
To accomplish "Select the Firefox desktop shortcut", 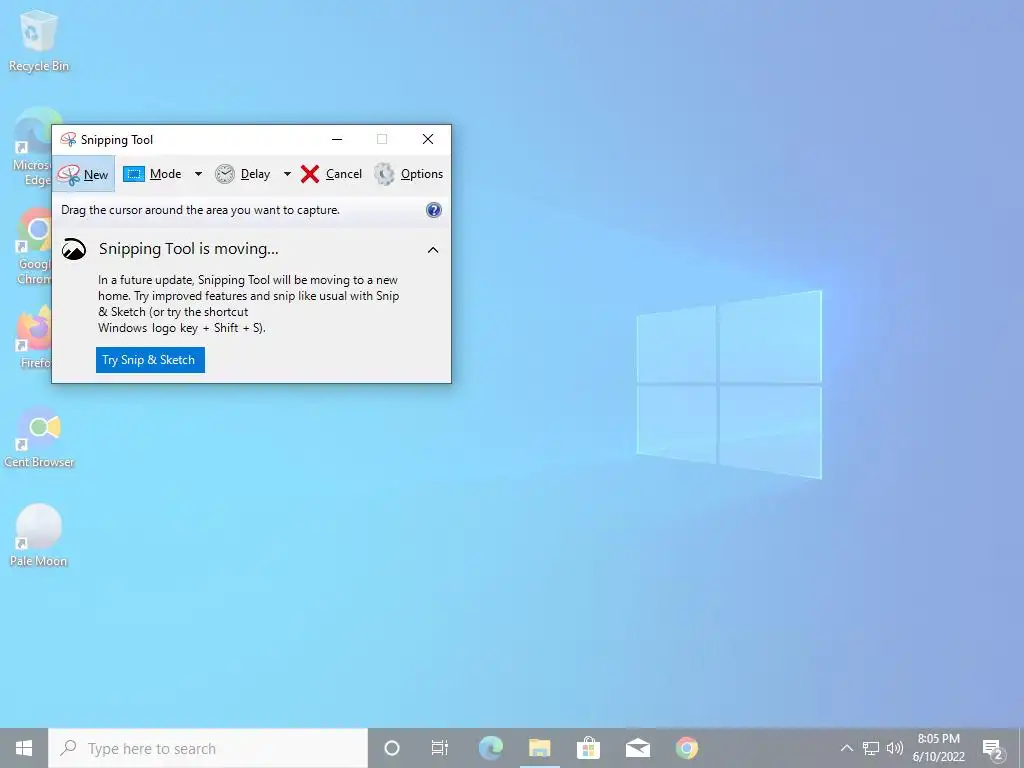I will pos(34,338).
